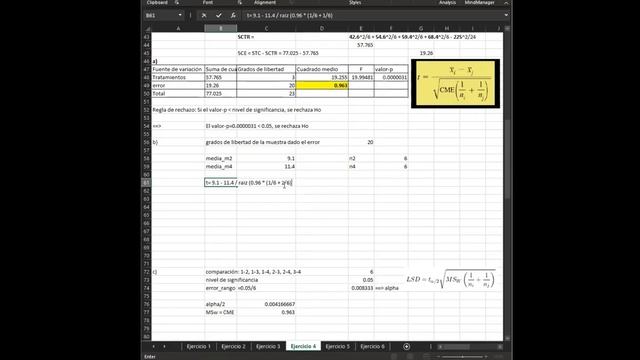640x360 pixels.
Task: Click the zoom slider in status bar
Action: tap(462, 357)
